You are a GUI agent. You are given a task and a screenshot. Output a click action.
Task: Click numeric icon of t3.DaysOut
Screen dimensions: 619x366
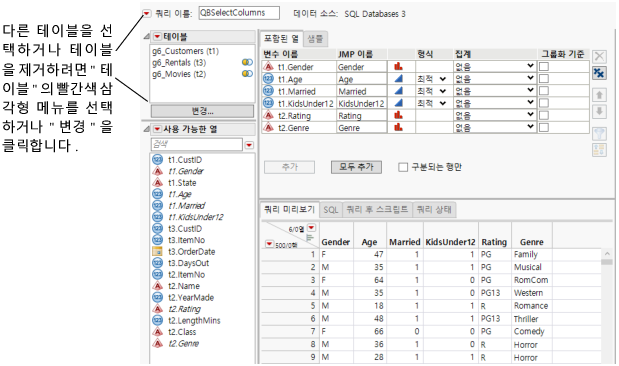click(x=158, y=263)
